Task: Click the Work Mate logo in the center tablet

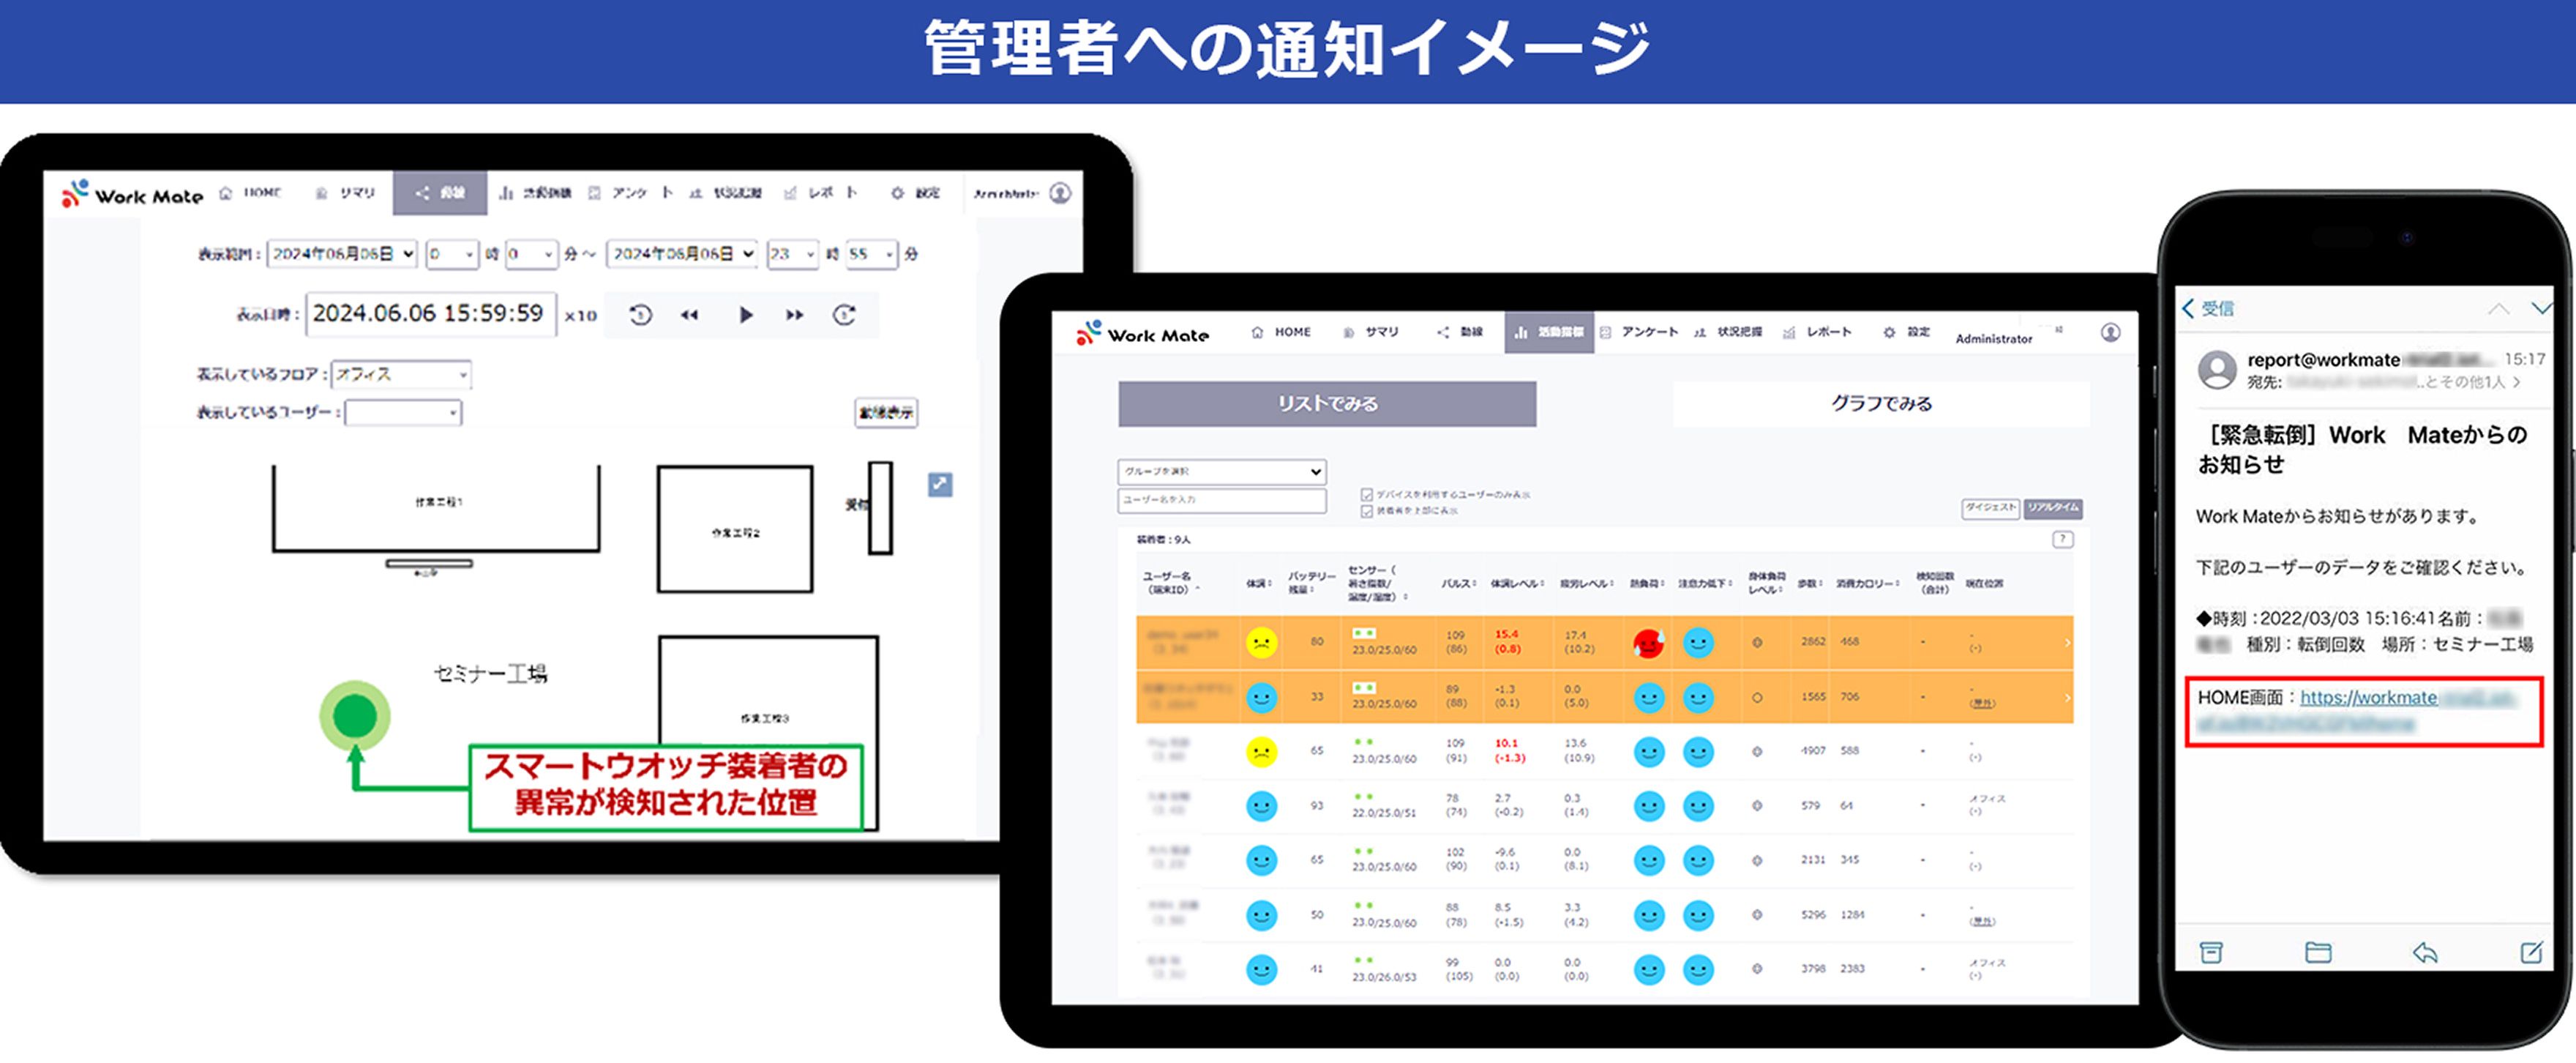Action: [x=1143, y=334]
